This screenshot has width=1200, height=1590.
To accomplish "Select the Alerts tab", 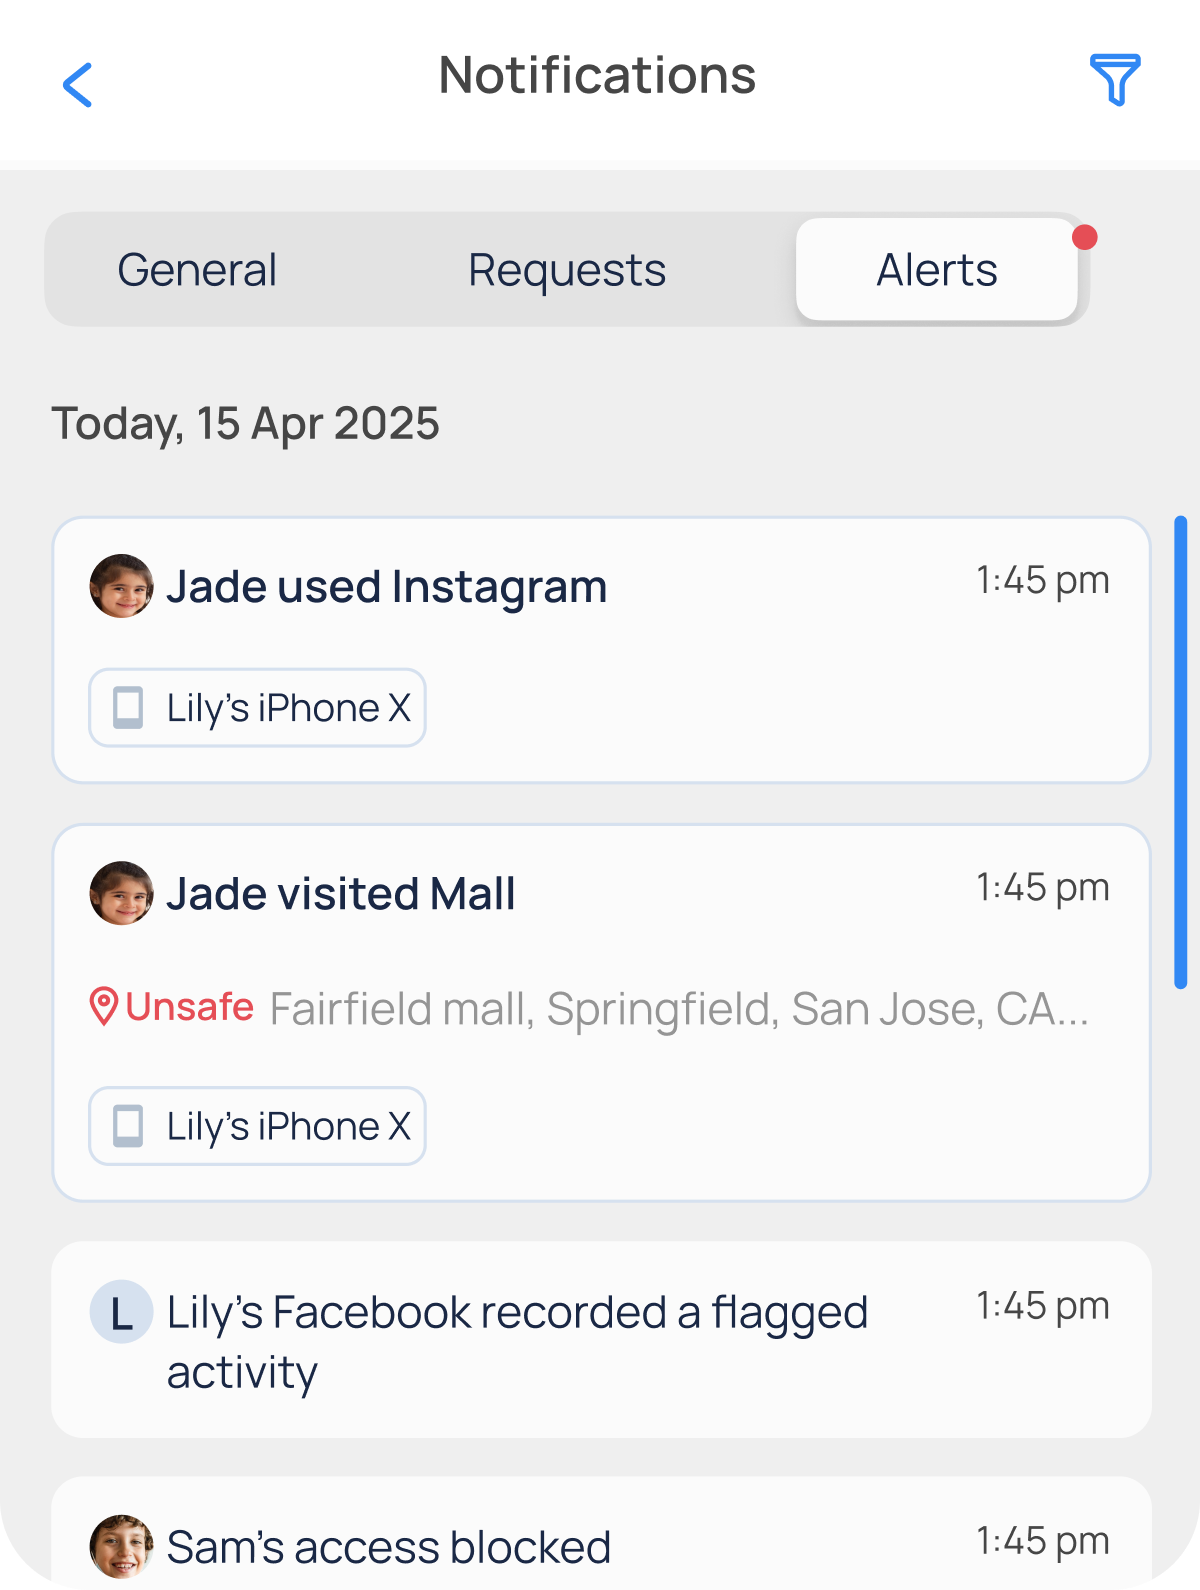I will (937, 270).
